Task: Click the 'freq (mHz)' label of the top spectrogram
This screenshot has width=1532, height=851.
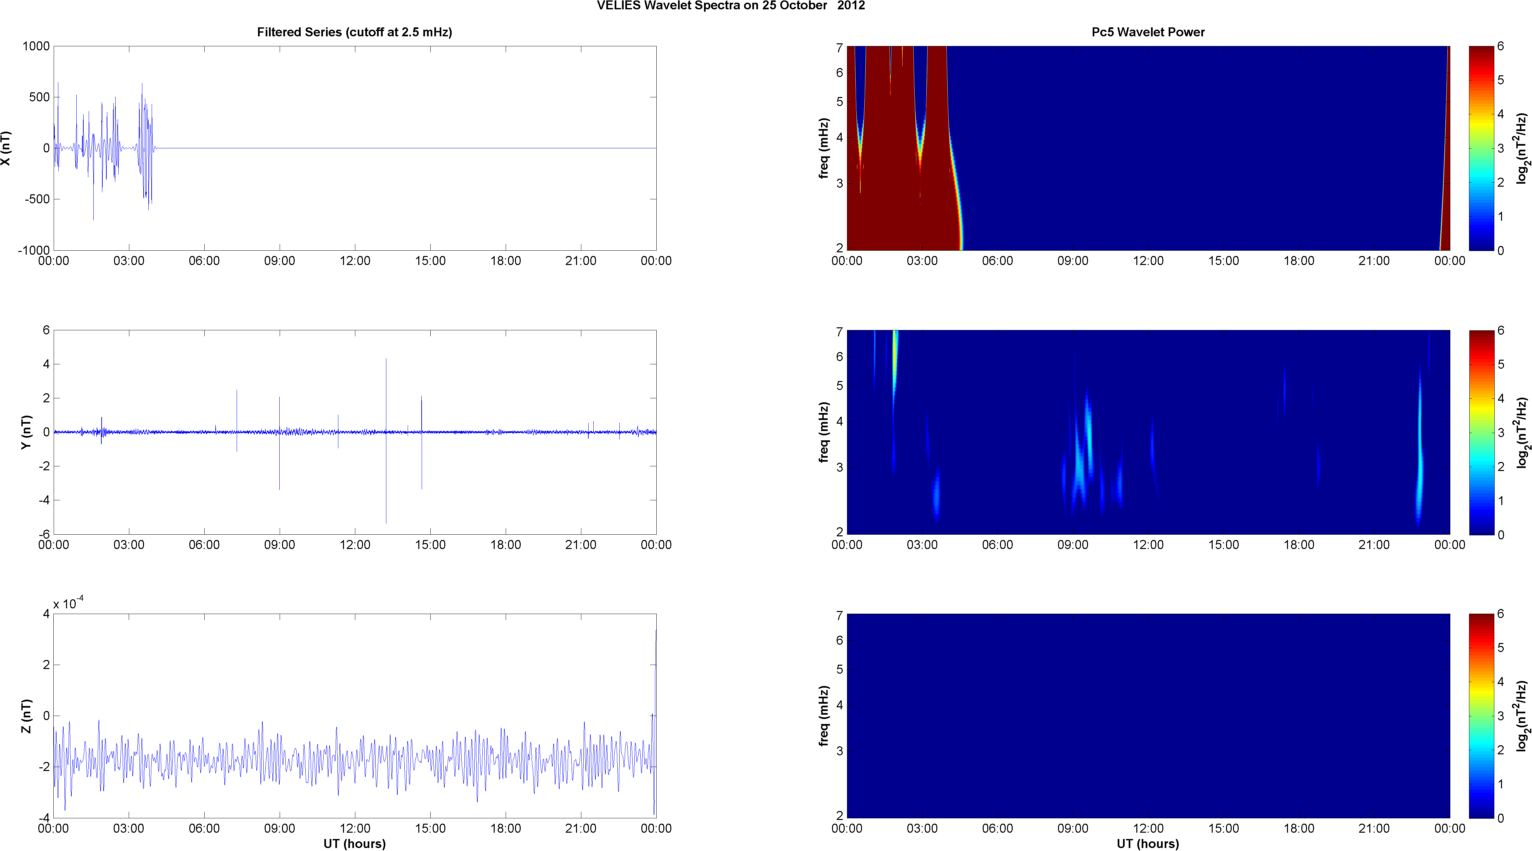Action: click(824, 148)
